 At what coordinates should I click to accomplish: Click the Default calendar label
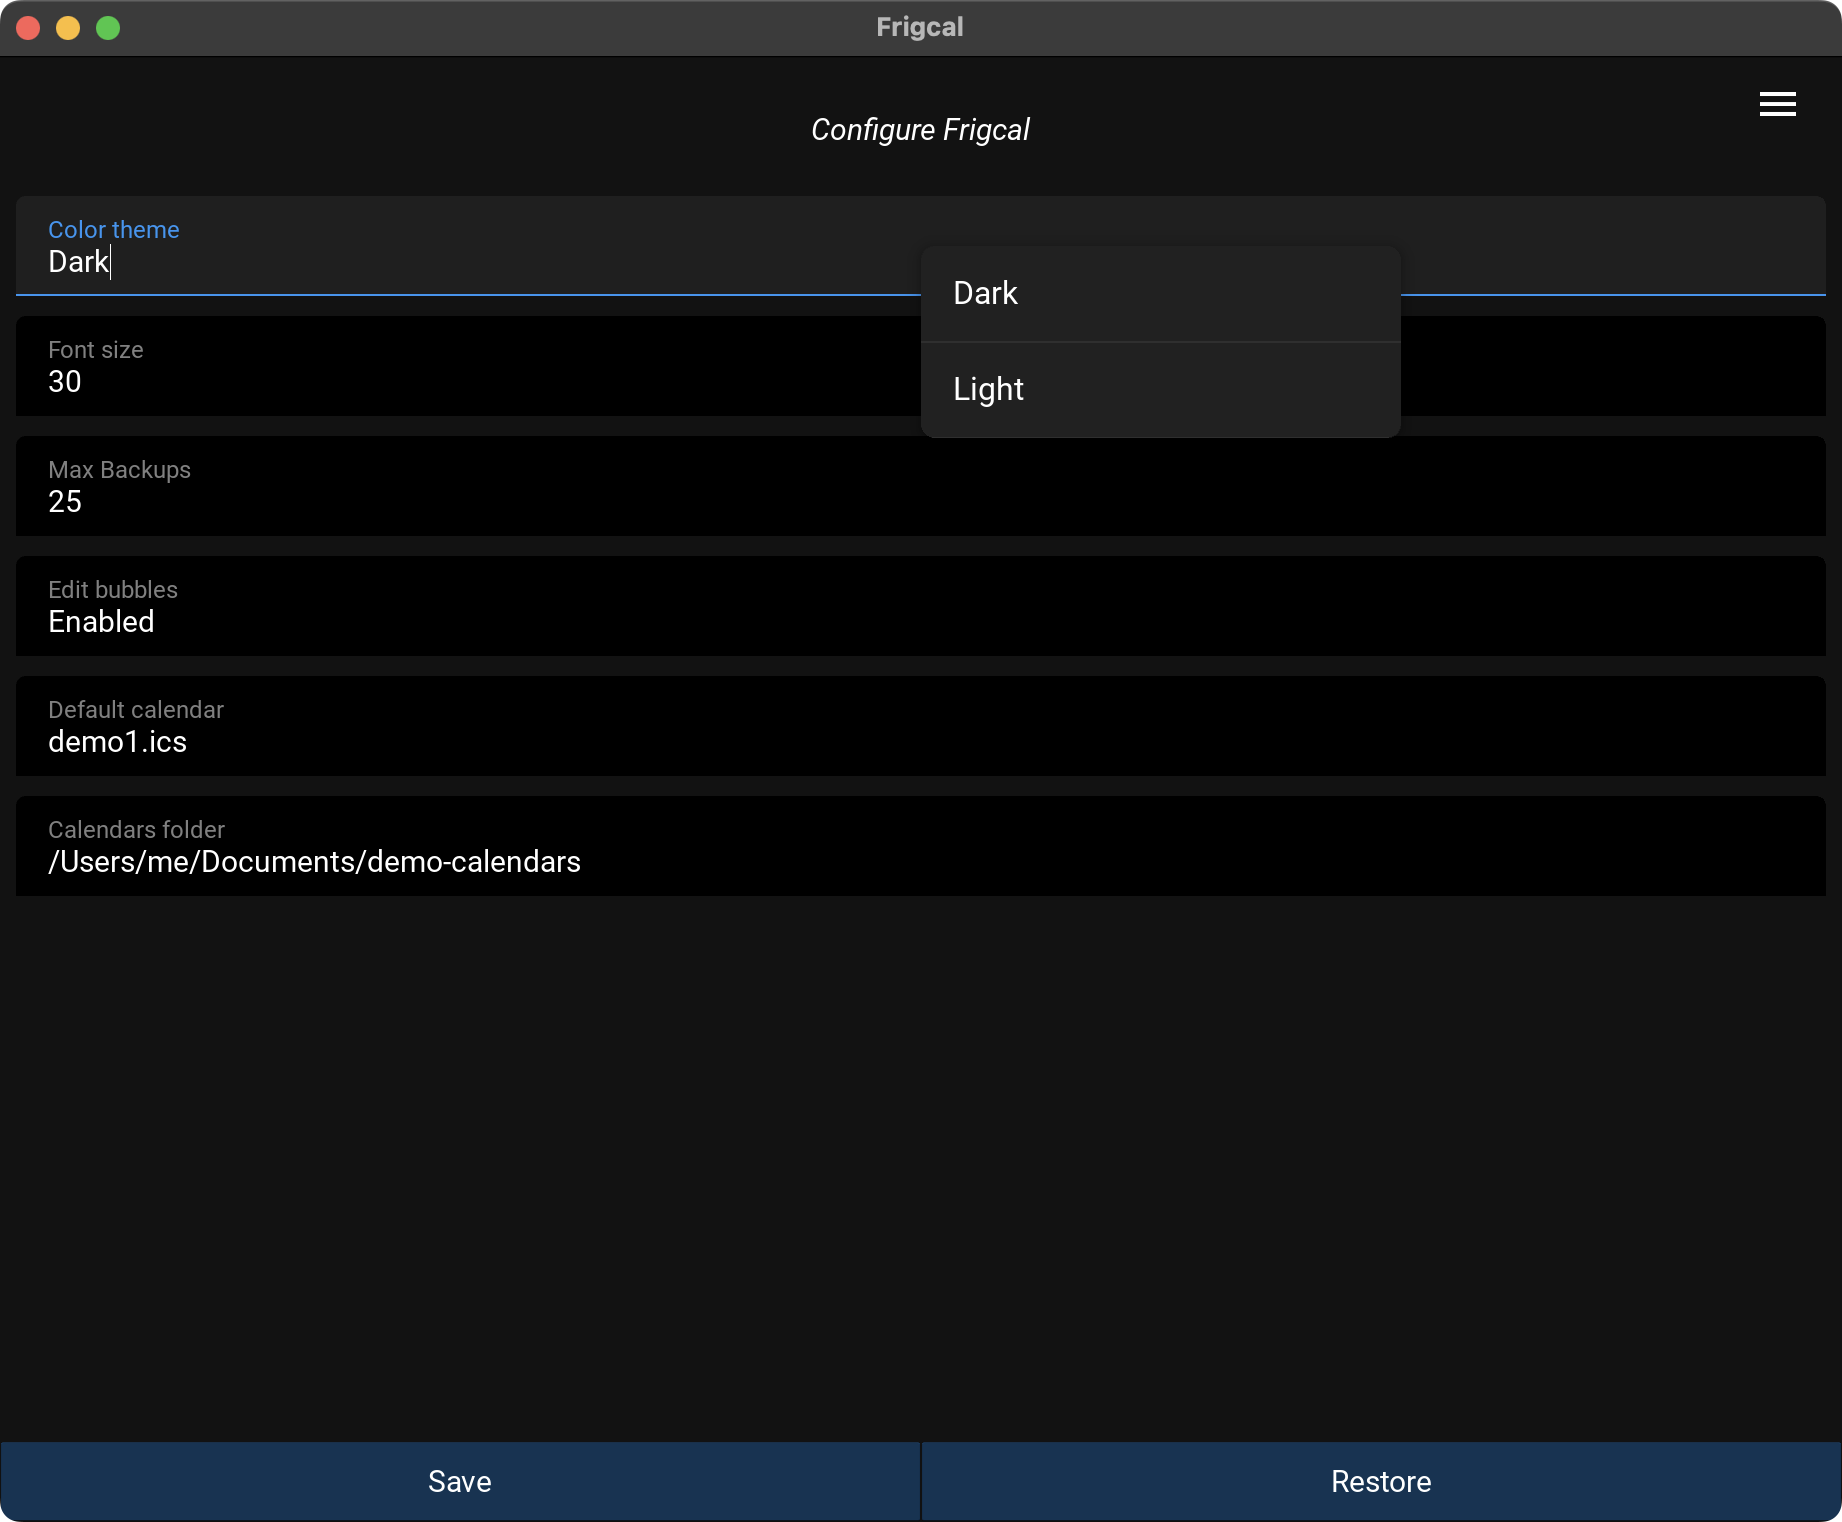tap(136, 710)
